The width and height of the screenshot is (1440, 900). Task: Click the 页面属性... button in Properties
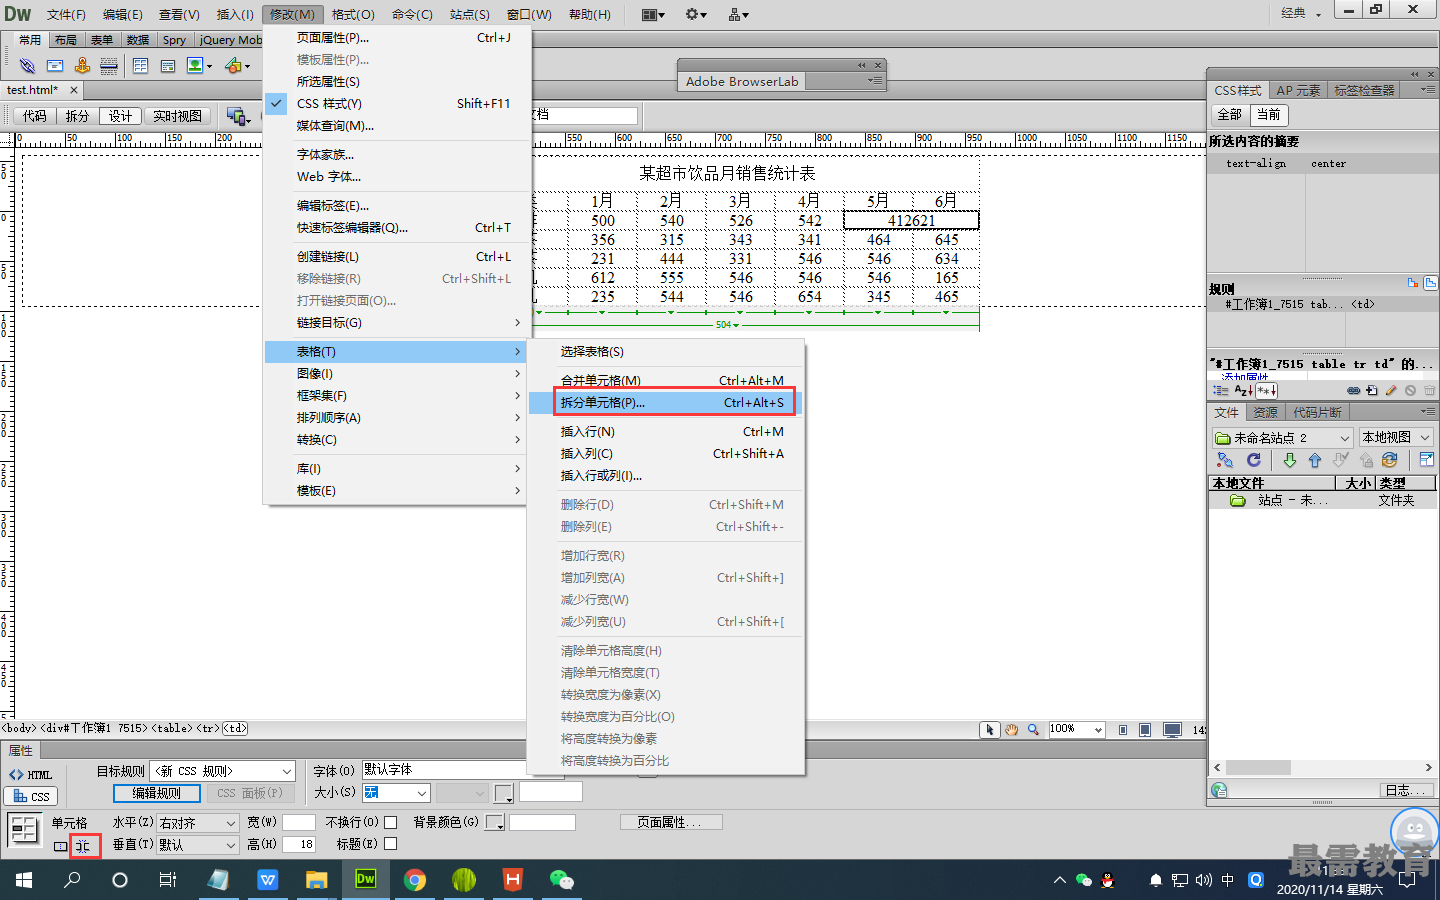pyautogui.click(x=671, y=822)
